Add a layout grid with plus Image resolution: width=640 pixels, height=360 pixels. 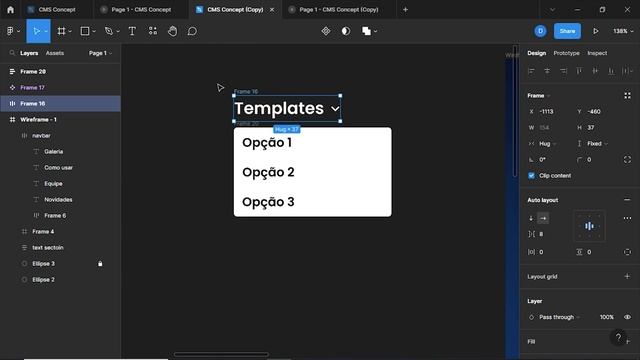point(627,276)
